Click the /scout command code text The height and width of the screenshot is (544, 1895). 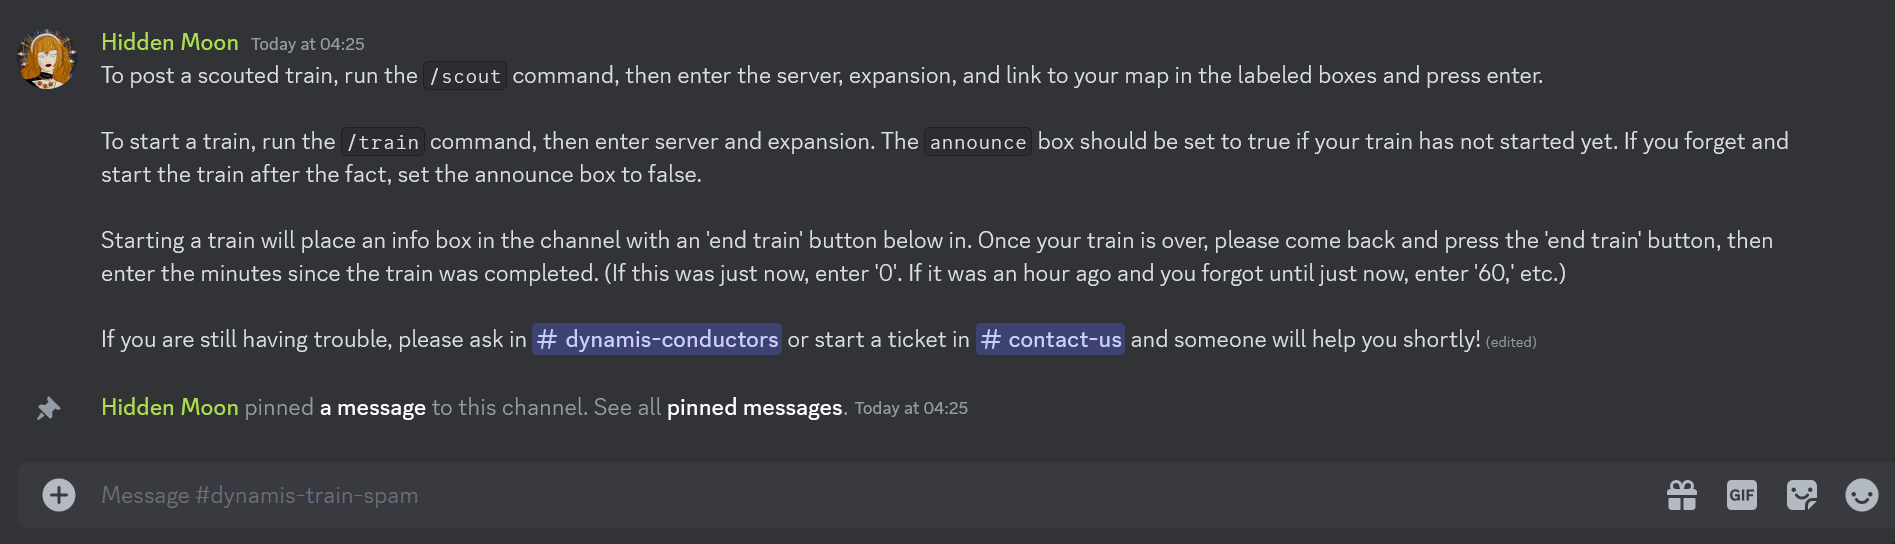465,76
